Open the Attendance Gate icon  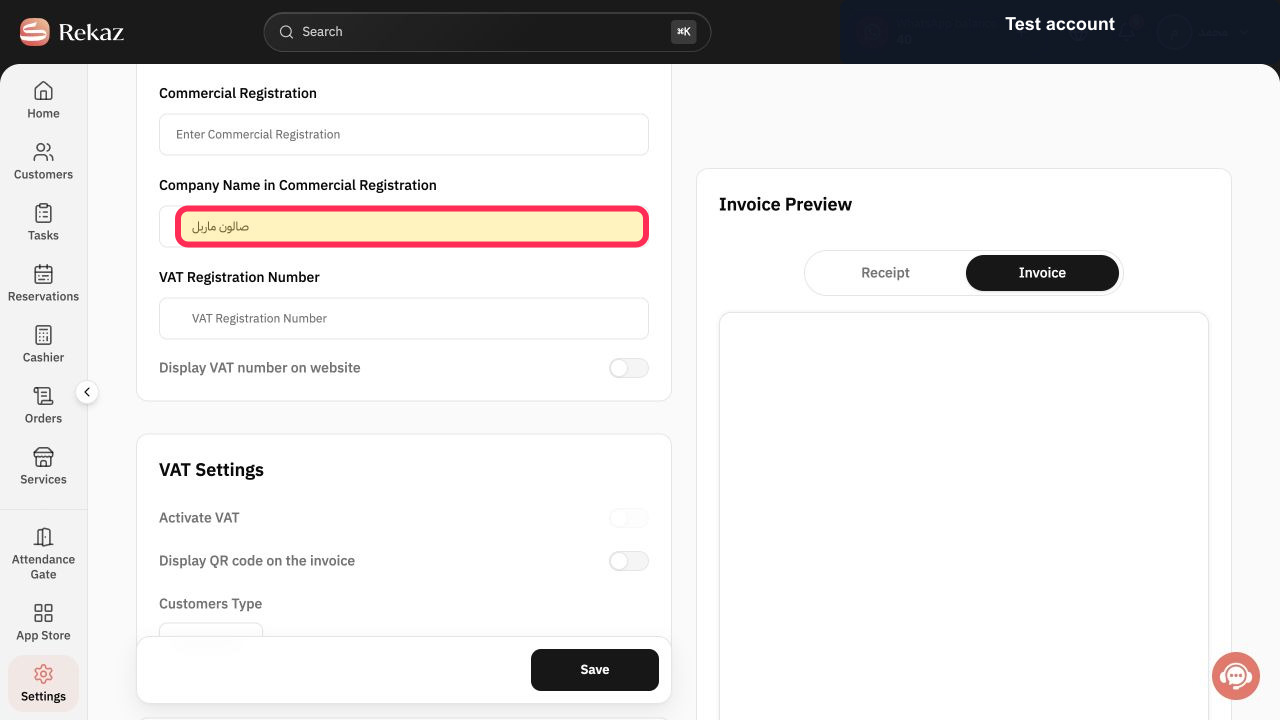pyautogui.click(x=43, y=537)
